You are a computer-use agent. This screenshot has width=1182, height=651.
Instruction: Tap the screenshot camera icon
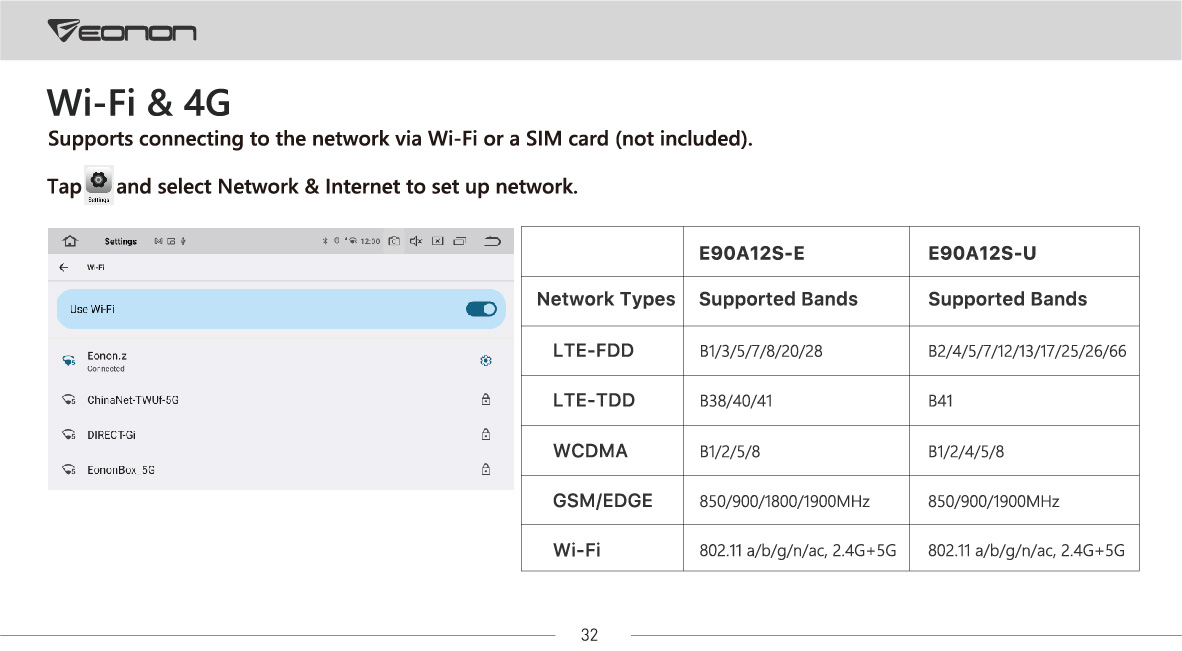coord(394,241)
